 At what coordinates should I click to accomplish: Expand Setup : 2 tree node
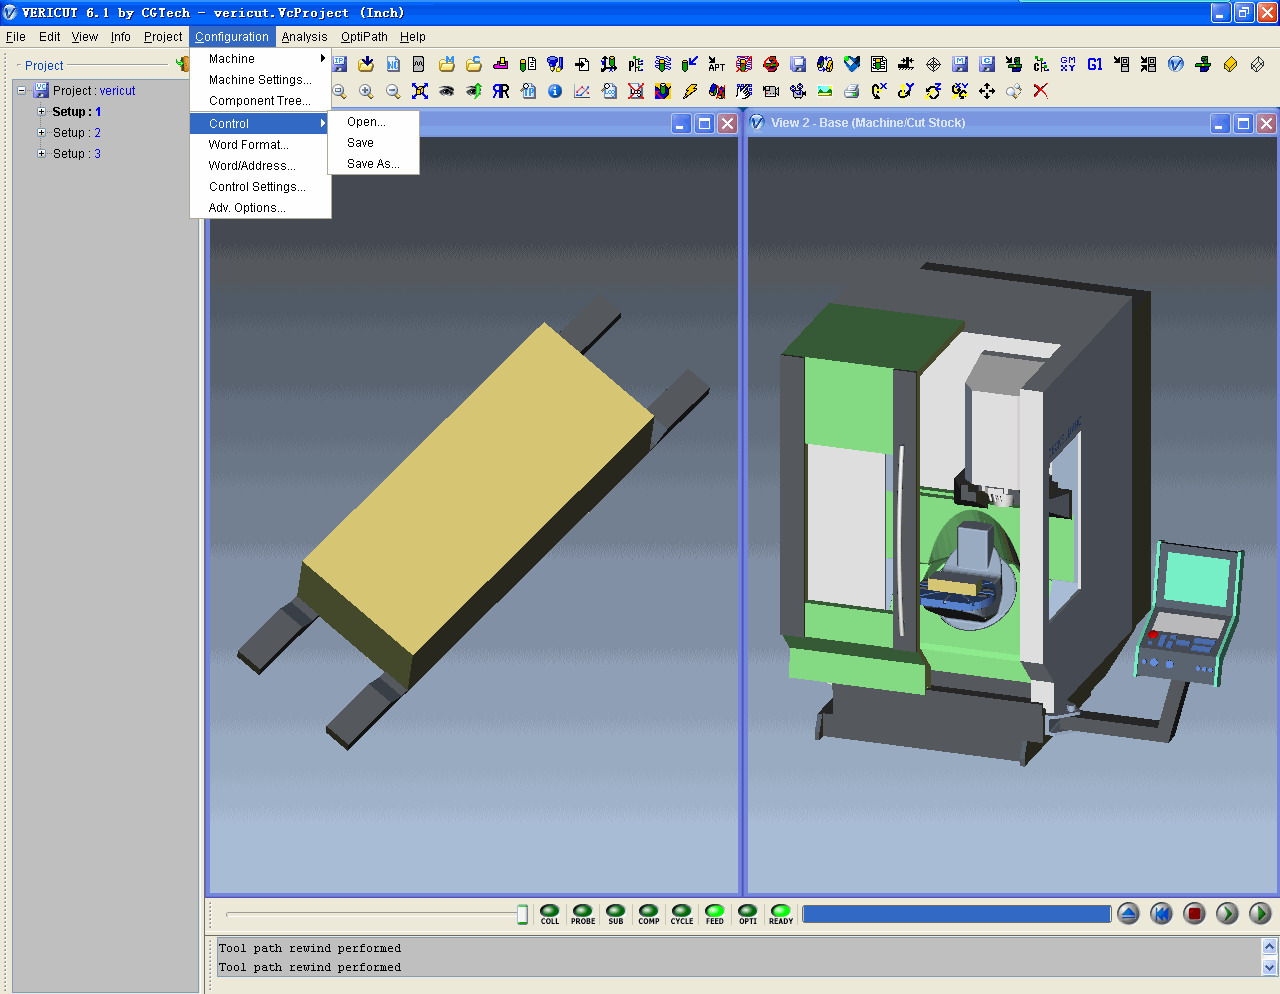41,132
